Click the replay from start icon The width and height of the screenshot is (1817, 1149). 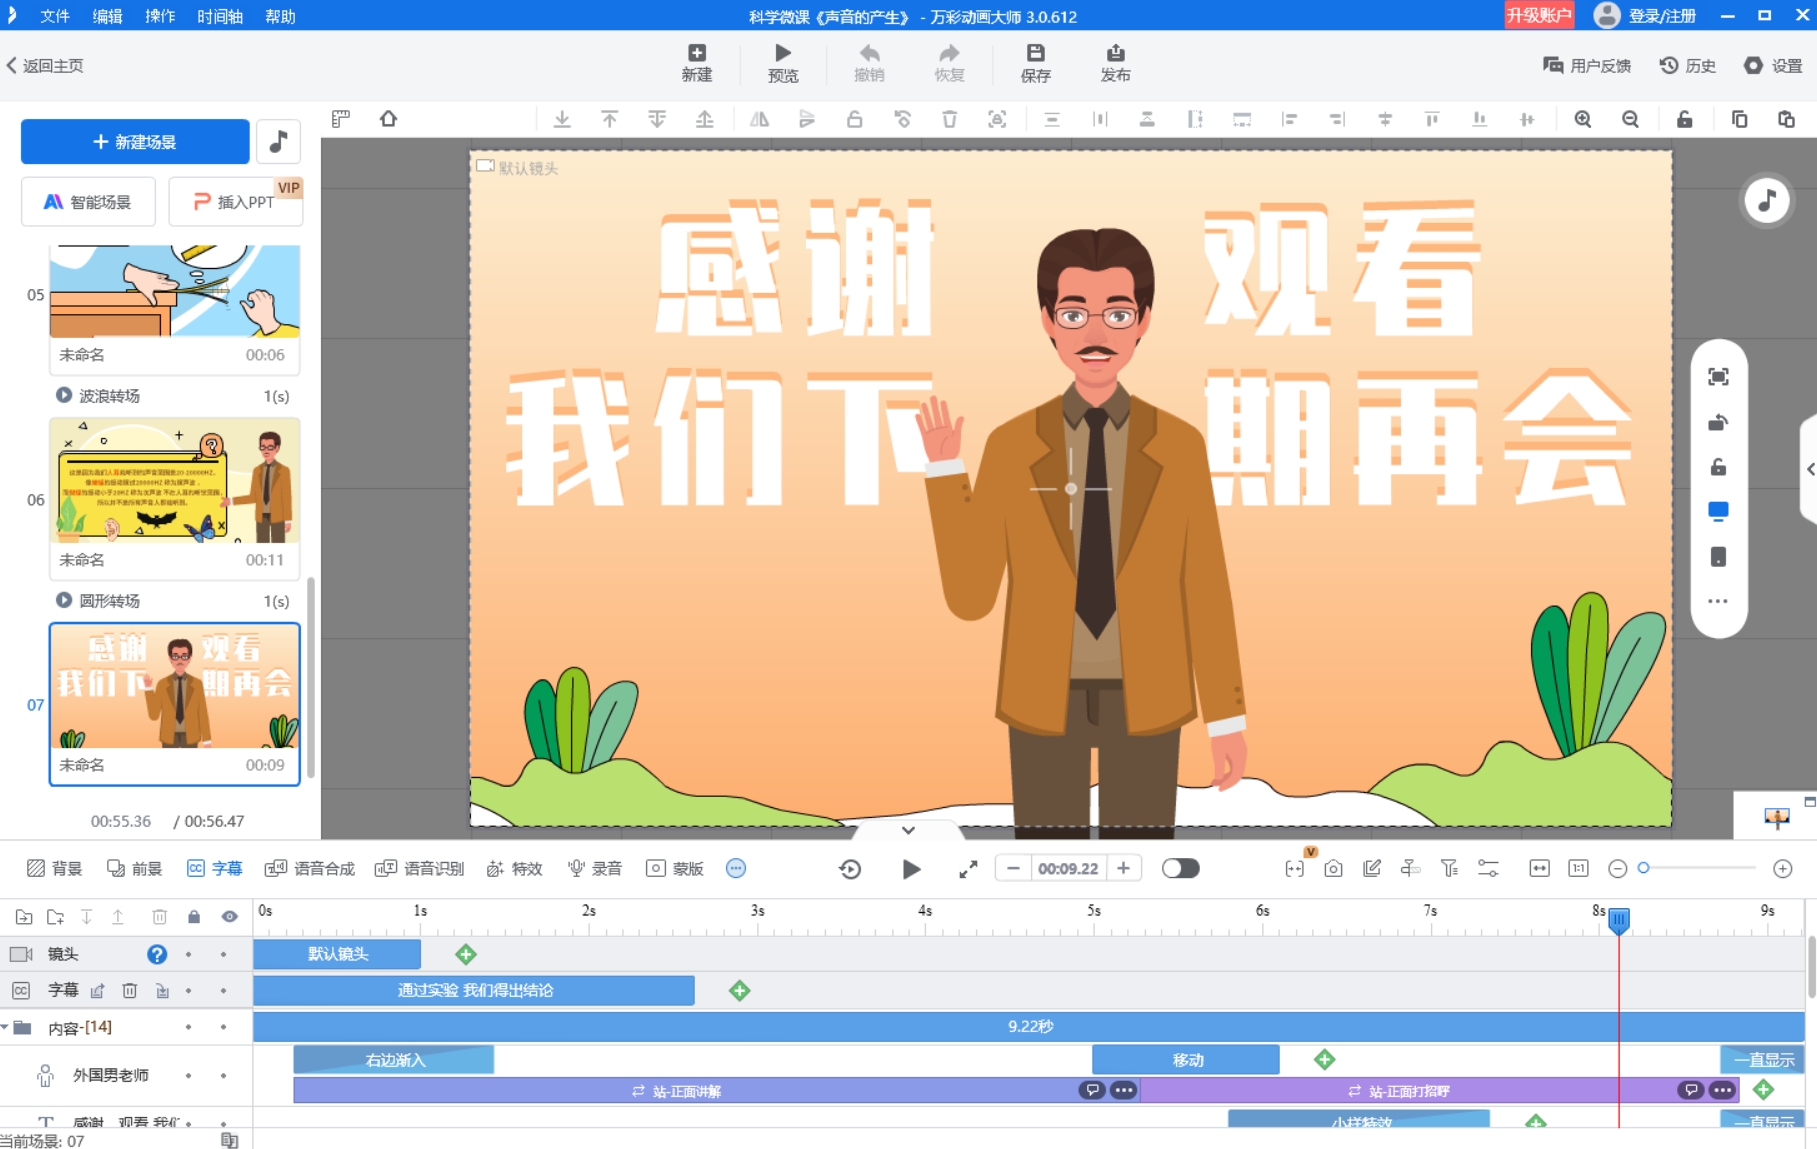[850, 869]
